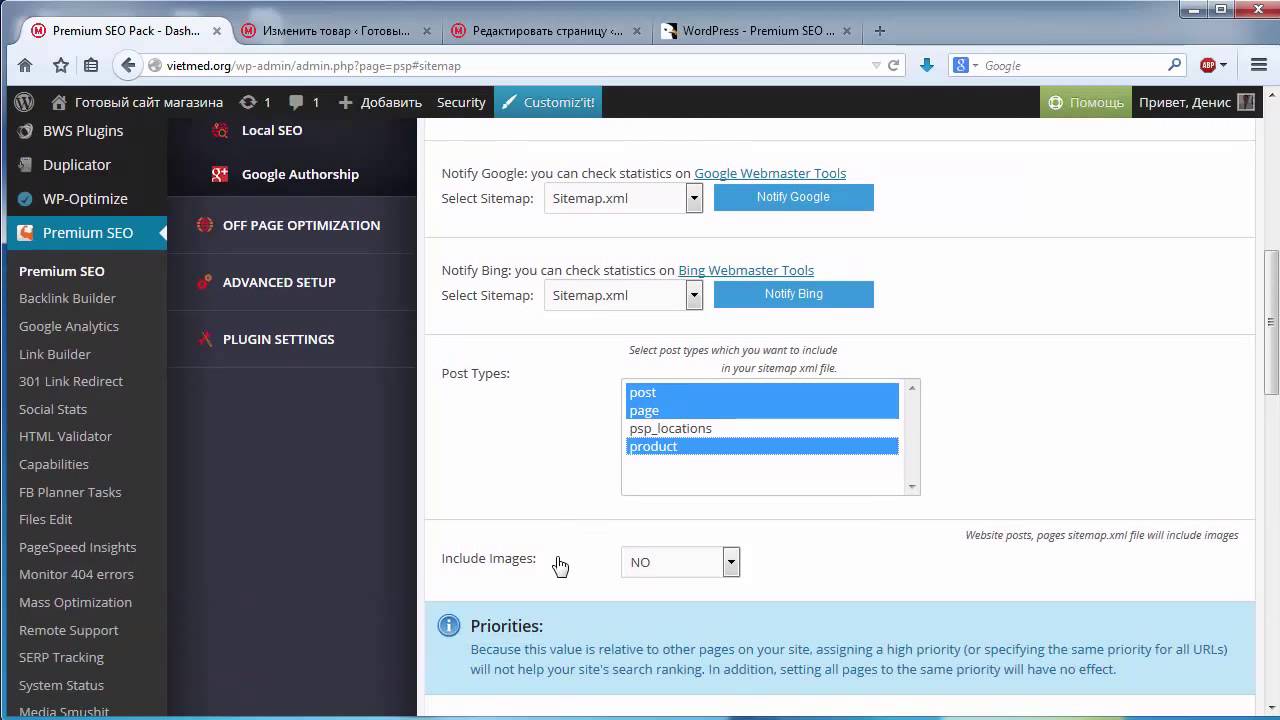
Task: Click the user avatar next to Привет, Денис
Action: [1246, 102]
